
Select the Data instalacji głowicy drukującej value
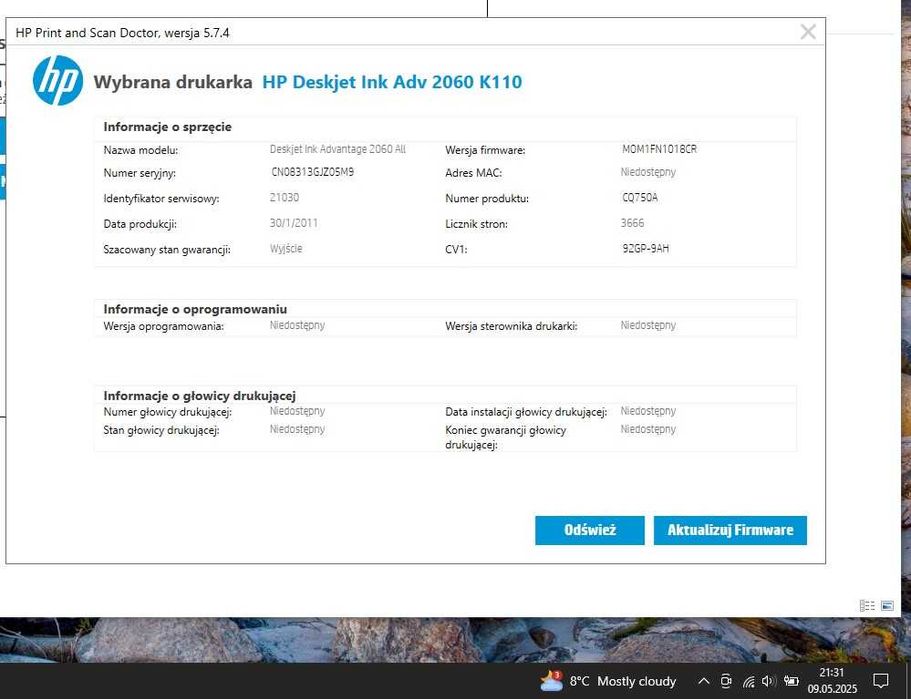tap(648, 411)
